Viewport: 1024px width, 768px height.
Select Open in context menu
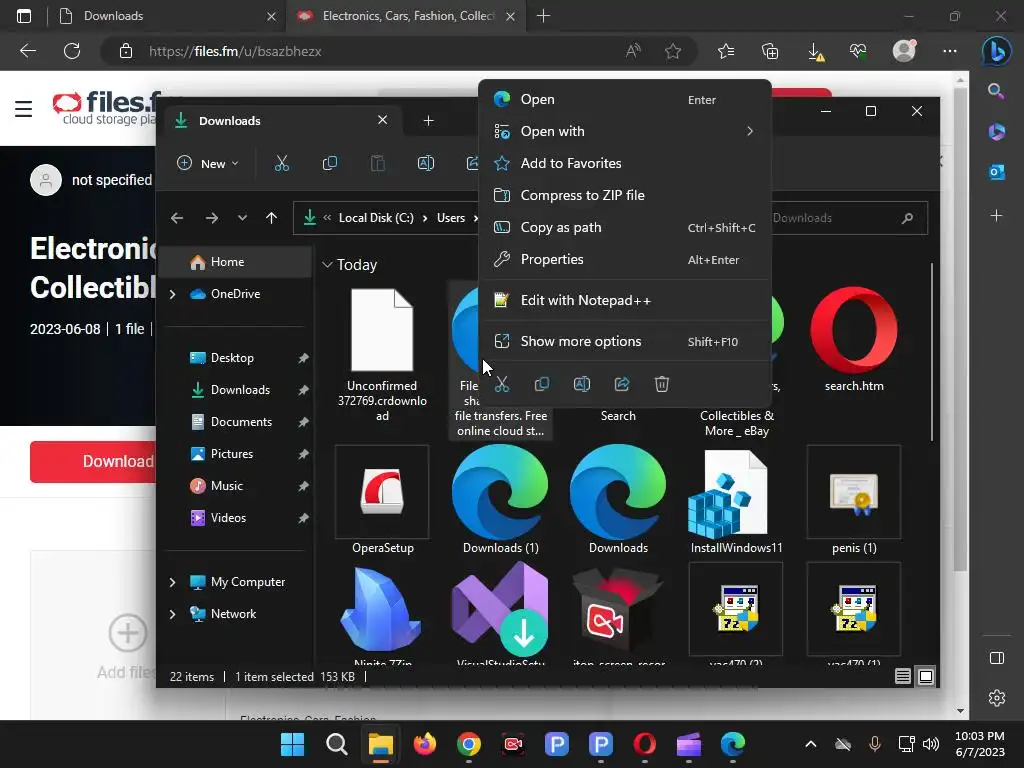pyautogui.click(x=625, y=99)
